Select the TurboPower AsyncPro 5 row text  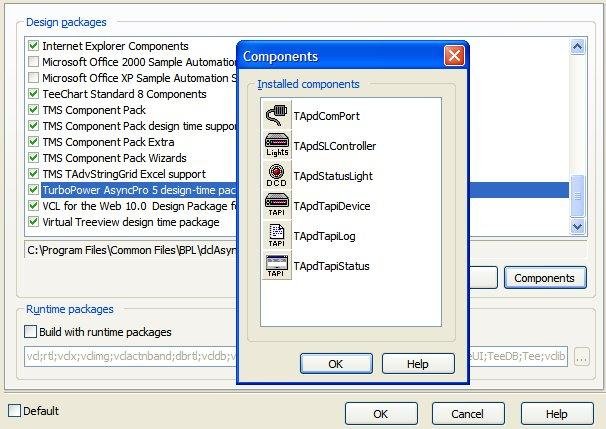(139, 190)
